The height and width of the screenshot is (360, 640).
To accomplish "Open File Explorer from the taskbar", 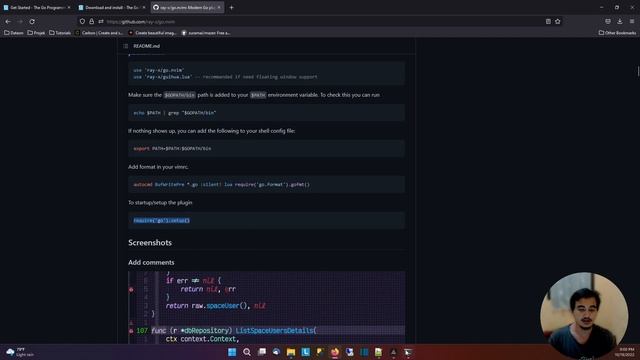I will (x=291, y=352).
